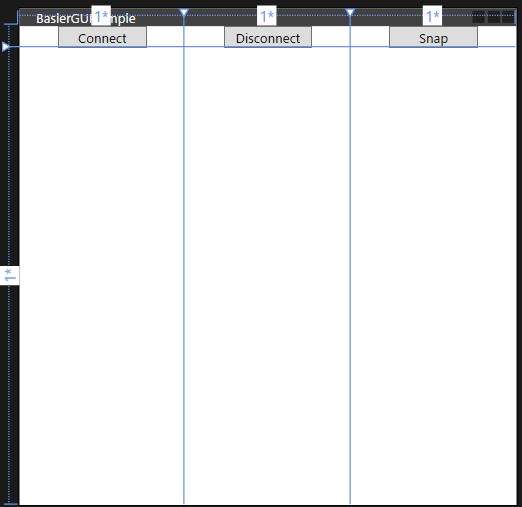The height and width of the screenshot is (507, 522).
Task: Select the middle column 1* size label
Action: click(267, 15)
